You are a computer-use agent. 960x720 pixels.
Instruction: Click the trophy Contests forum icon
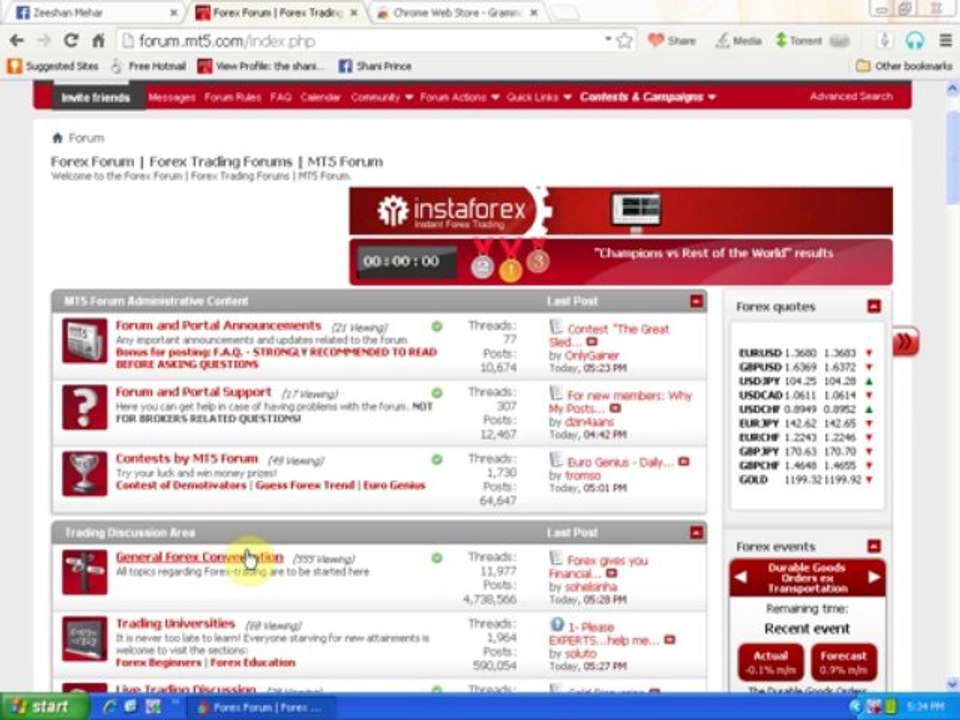[x=84, y=474]
